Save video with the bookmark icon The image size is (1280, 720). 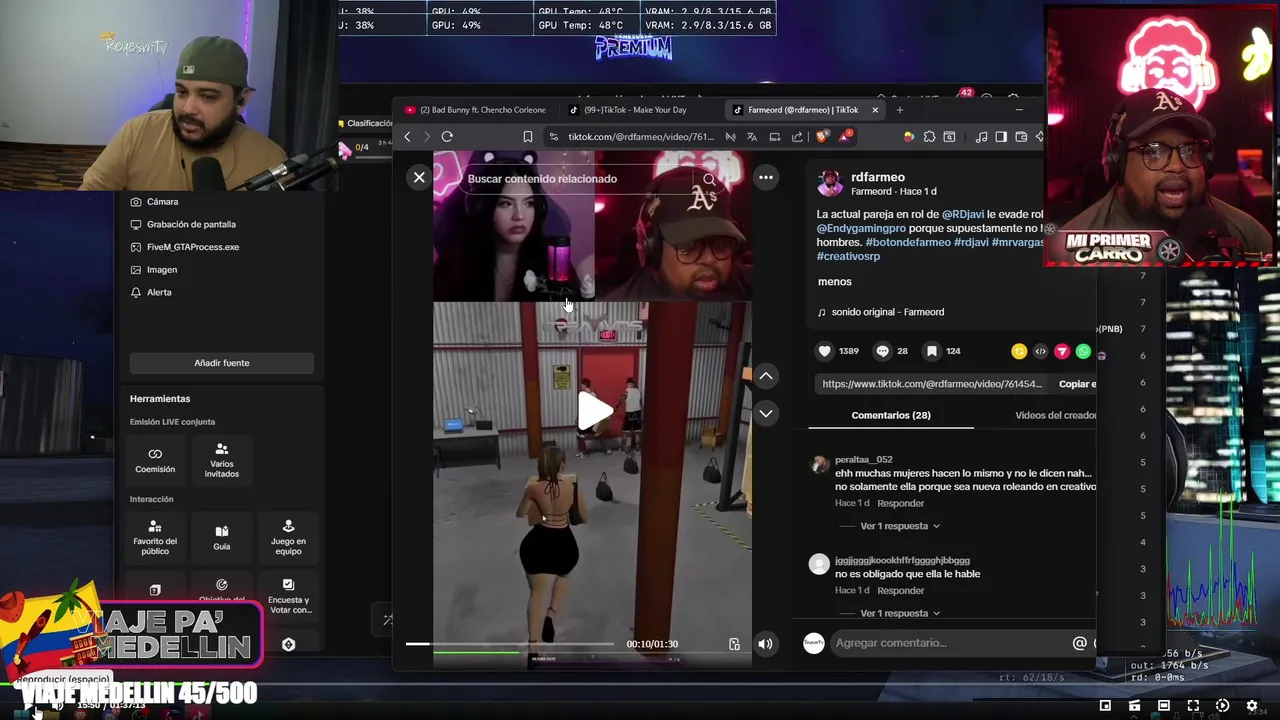(x=932, y=351)
